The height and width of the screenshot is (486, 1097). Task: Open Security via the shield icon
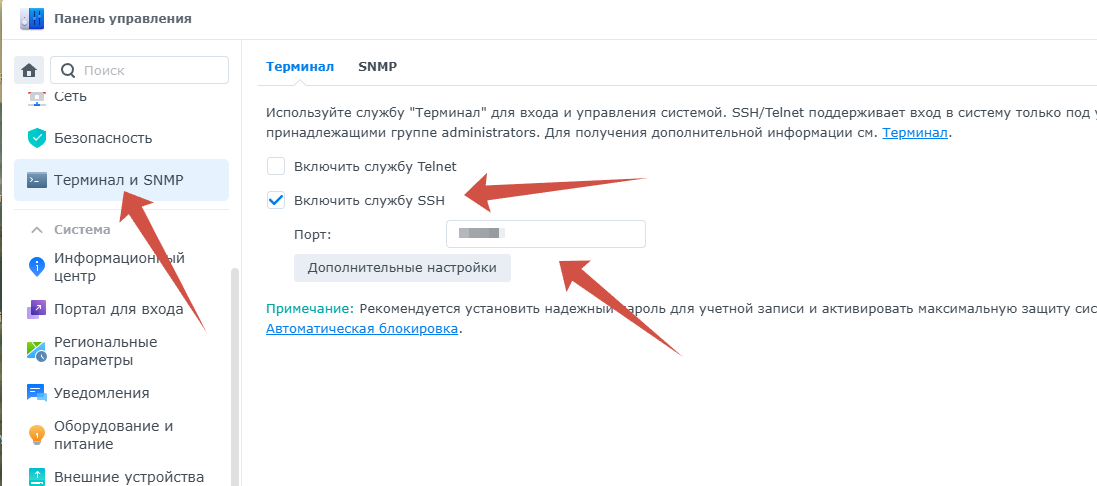tap(37, 138)
